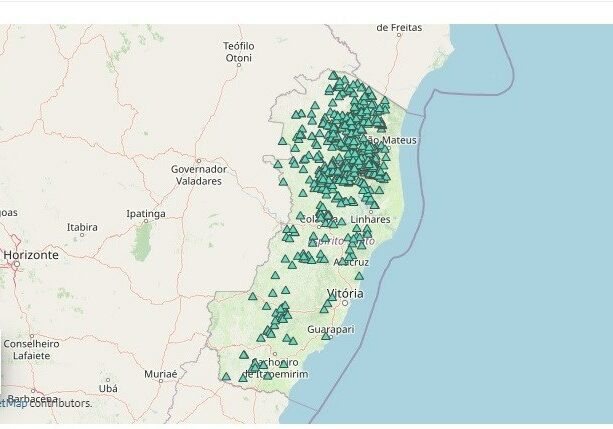This screenshot has height=429, width=613.
Task: Click the Vitória city label
Action: click(x=344, y=293)
